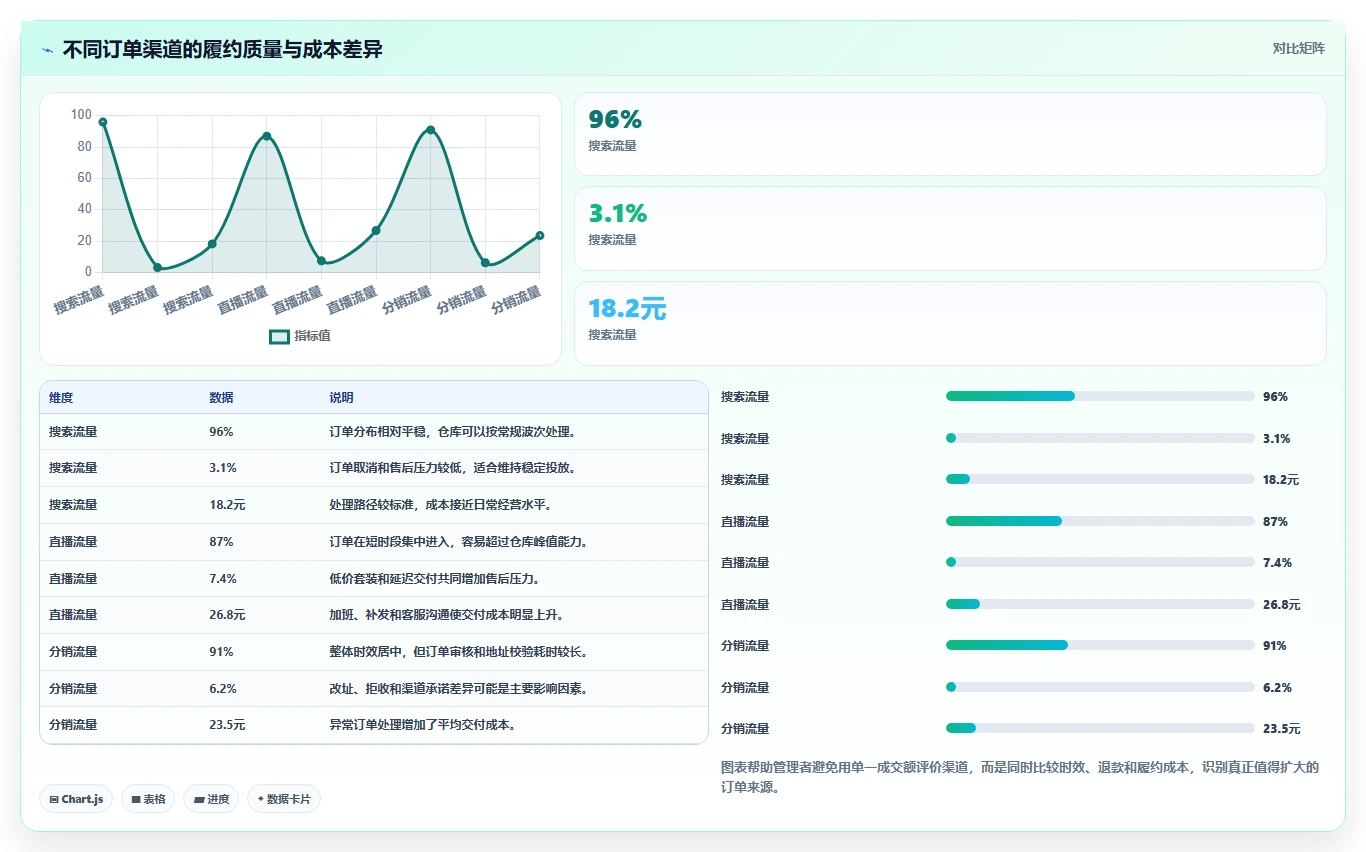Click the note 订单分布相对平稳，仓库可以按常规波次处理。

coord(455,432)
